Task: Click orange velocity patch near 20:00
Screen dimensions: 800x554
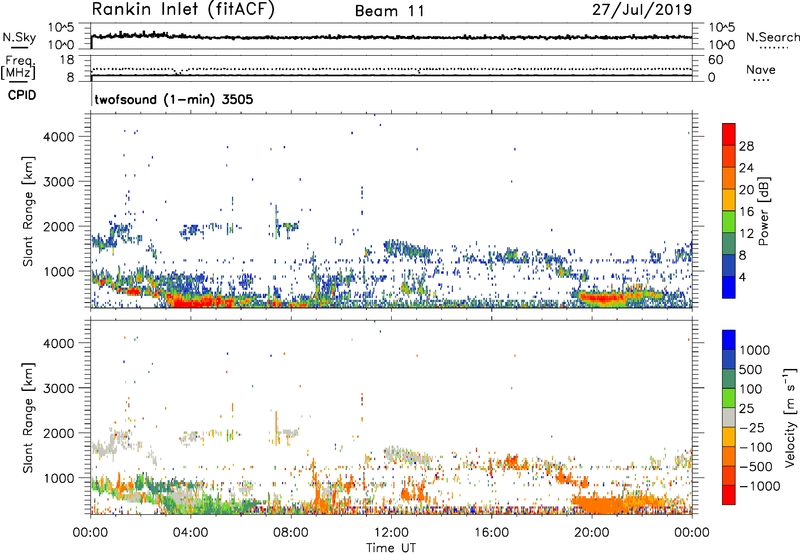Action: (602, 505)
